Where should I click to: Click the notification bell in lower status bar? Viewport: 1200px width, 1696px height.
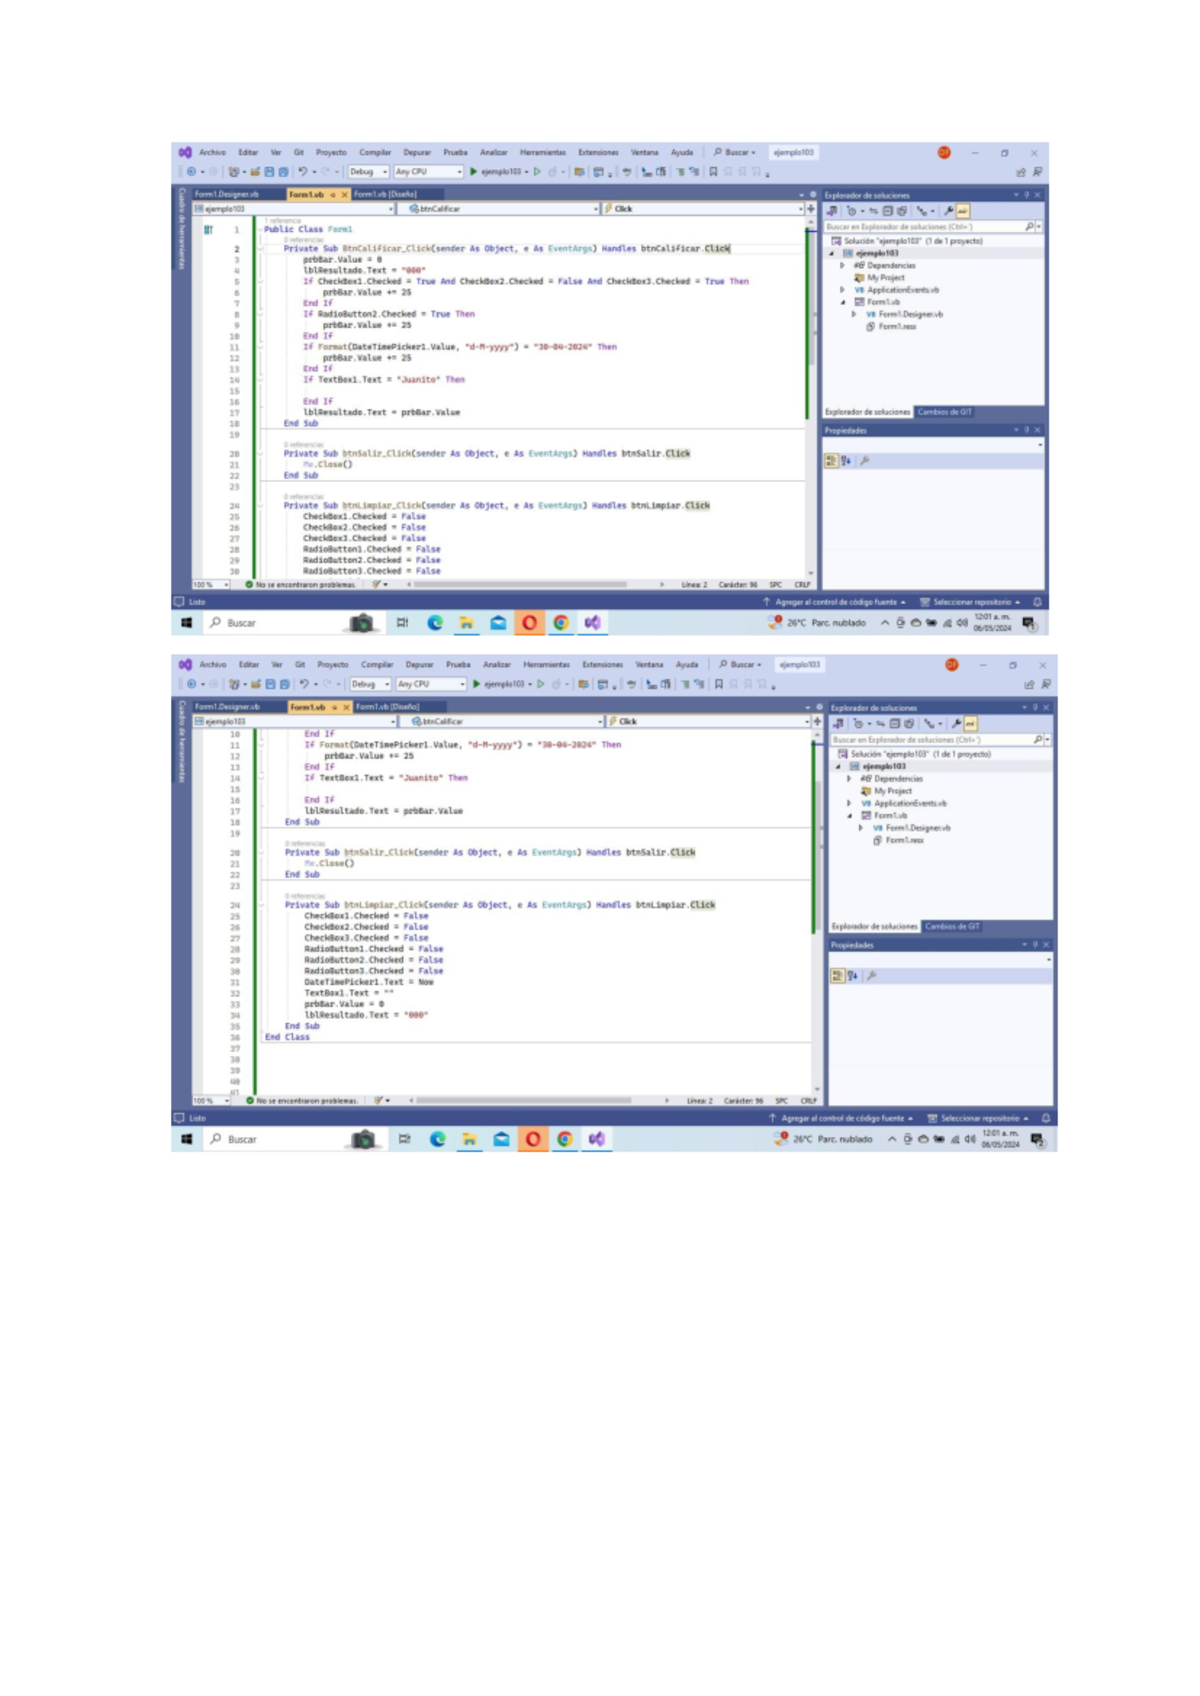coord(1046,1118)
